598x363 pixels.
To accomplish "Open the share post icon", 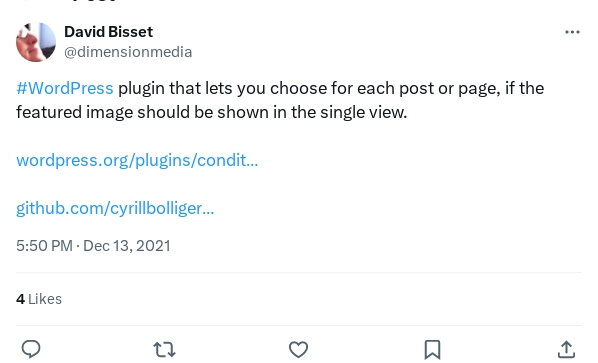I will tap(566, 349).
